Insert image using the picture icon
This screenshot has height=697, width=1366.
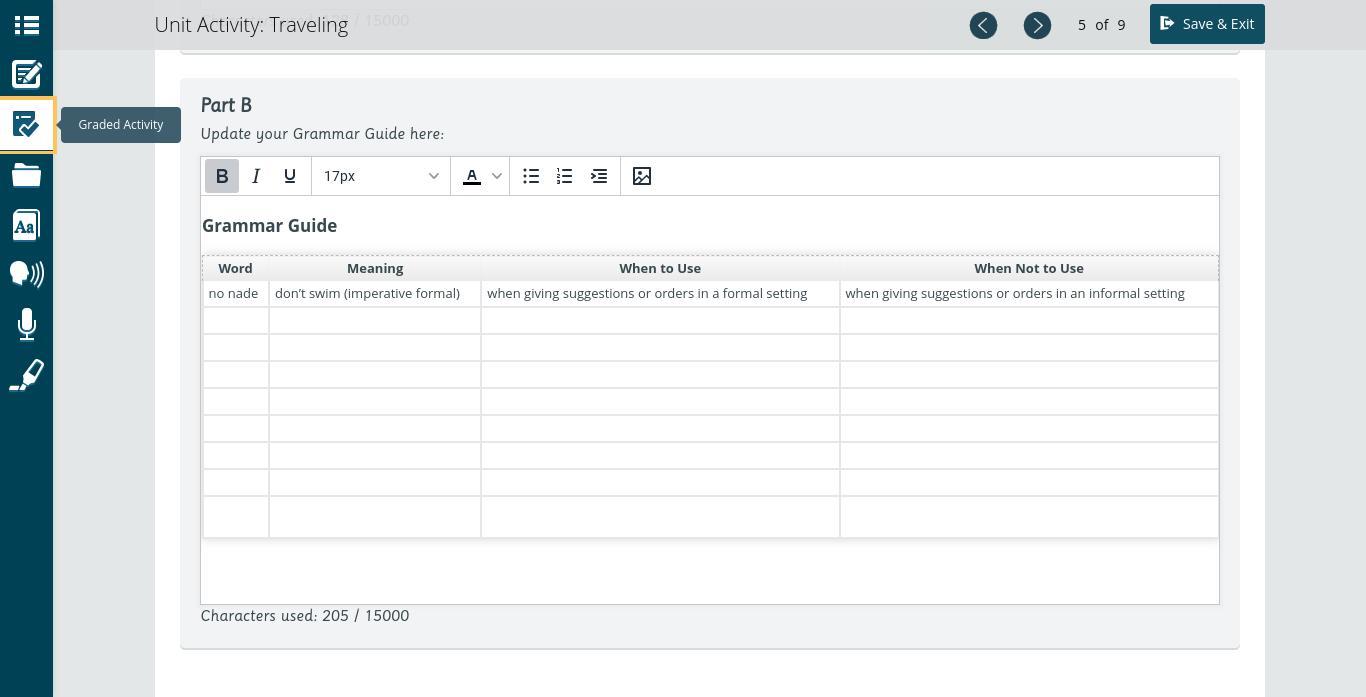click(642, 176)
